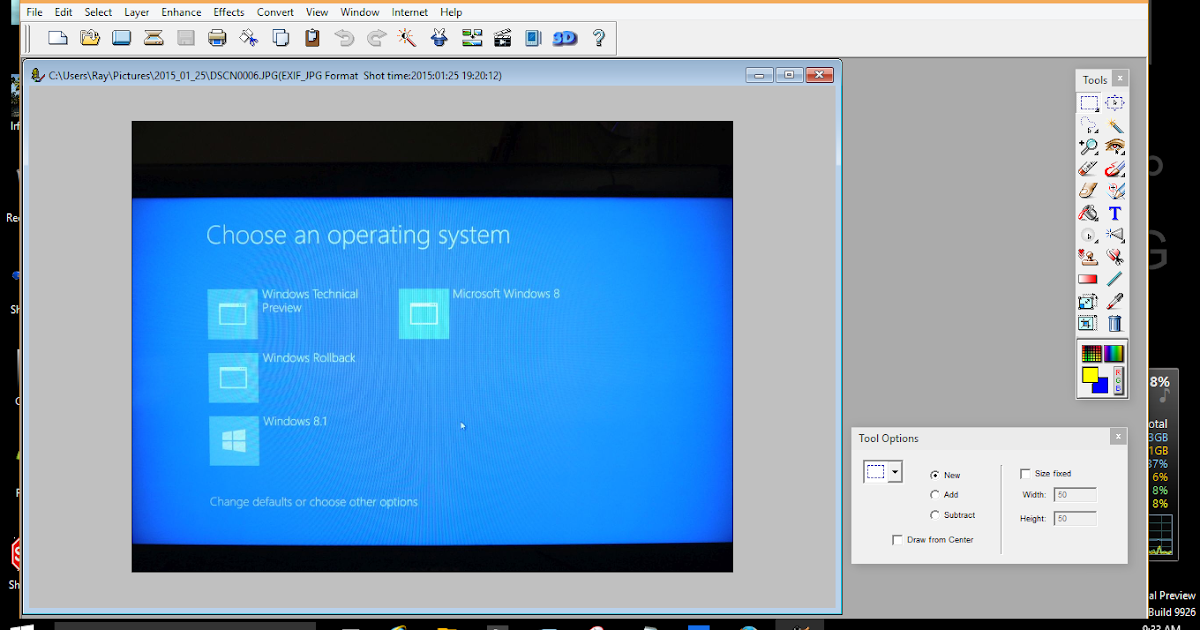
Task: Open the Enhance menu
Action: [x=181, y=12]
